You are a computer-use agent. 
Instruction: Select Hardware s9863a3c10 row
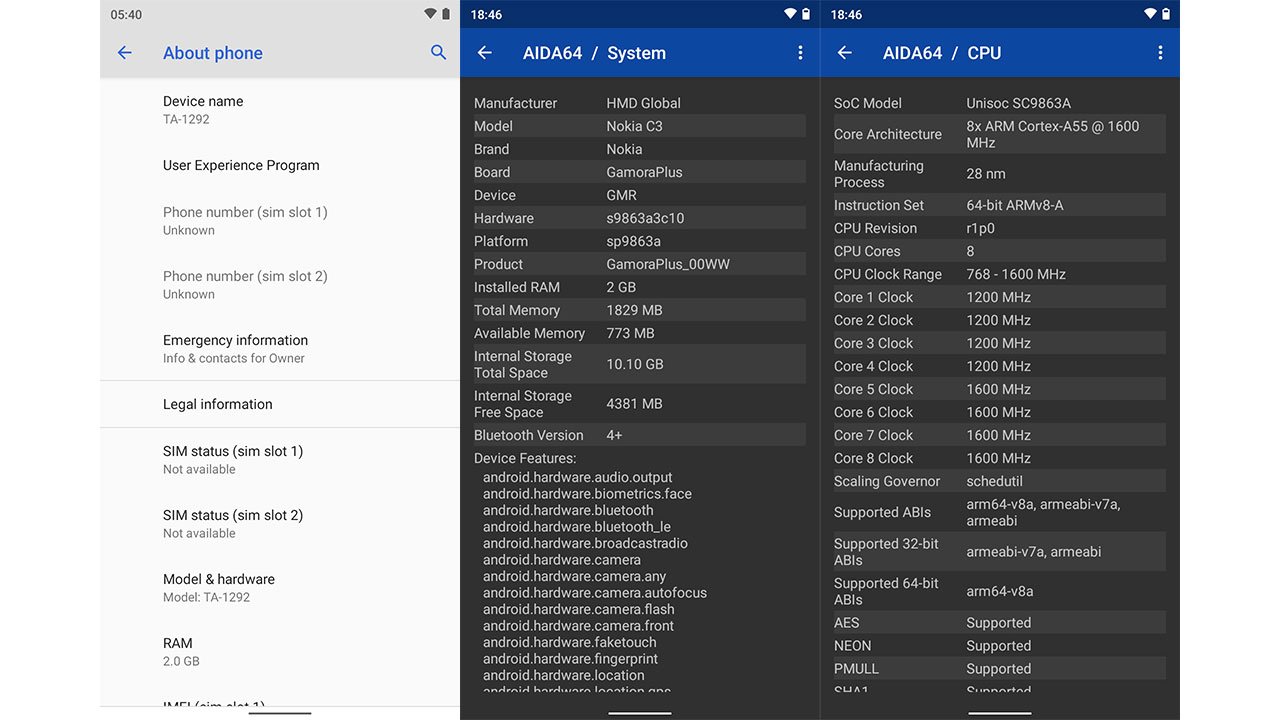[640, 218]
